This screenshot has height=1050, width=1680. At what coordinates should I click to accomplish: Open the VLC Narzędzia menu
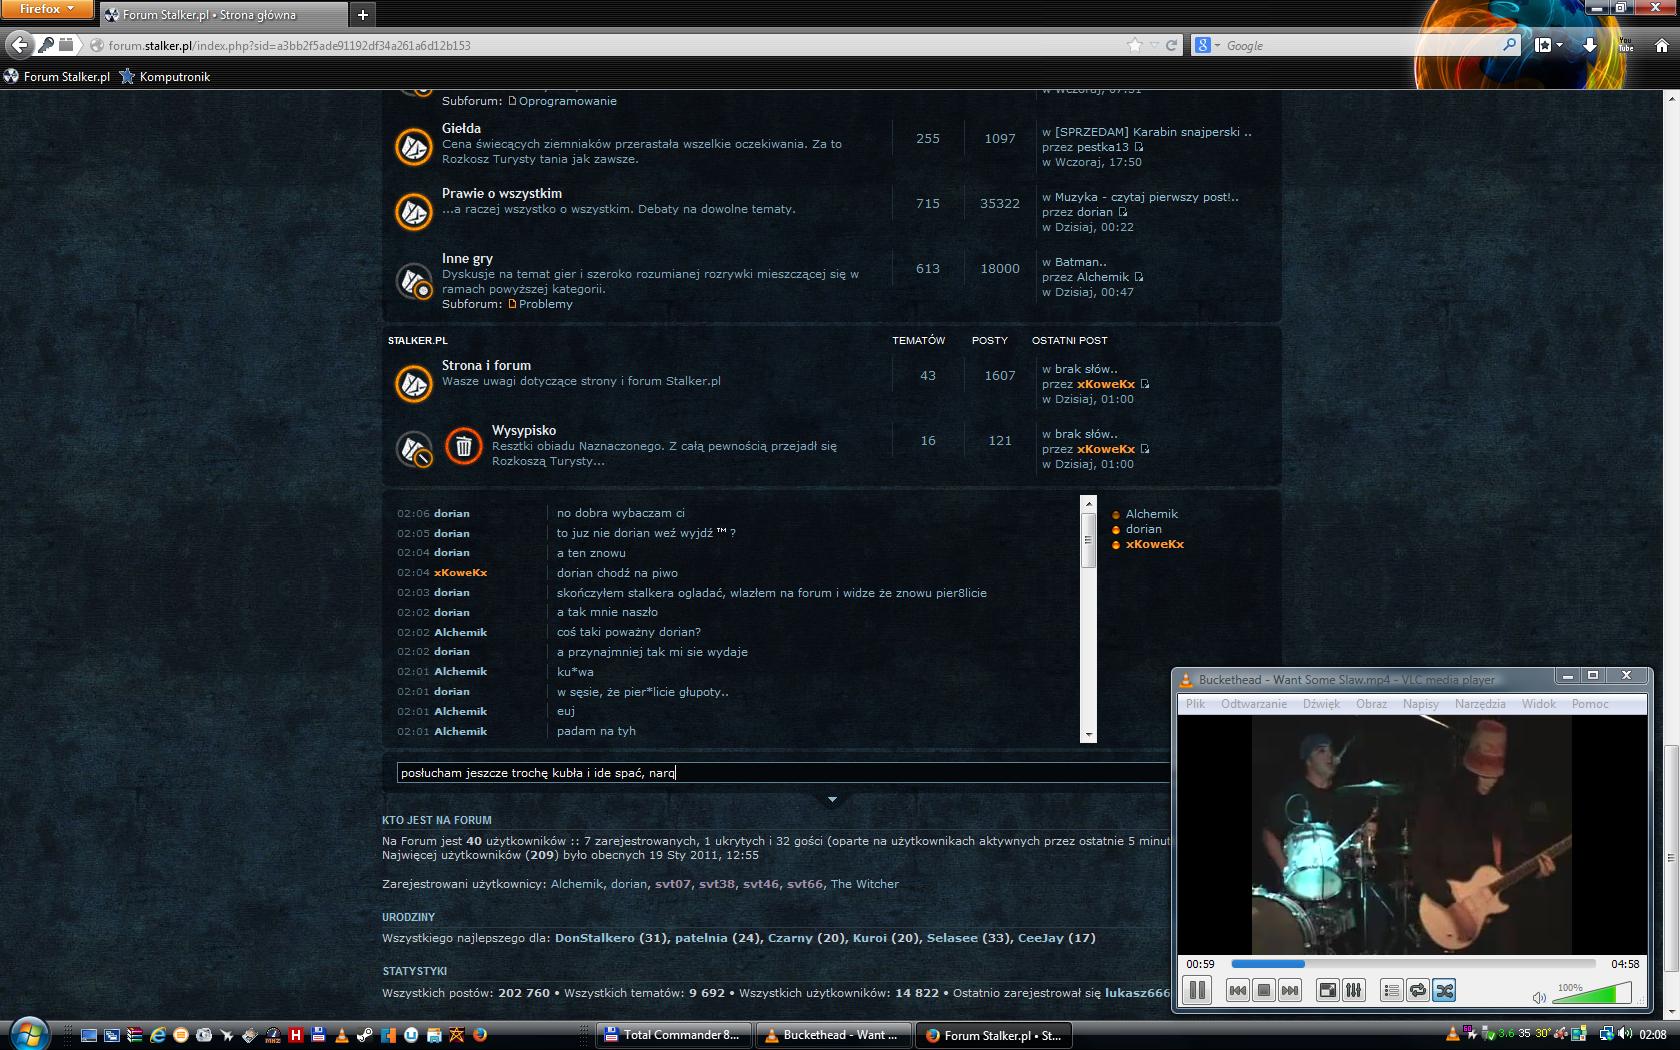pos(1480,704)
